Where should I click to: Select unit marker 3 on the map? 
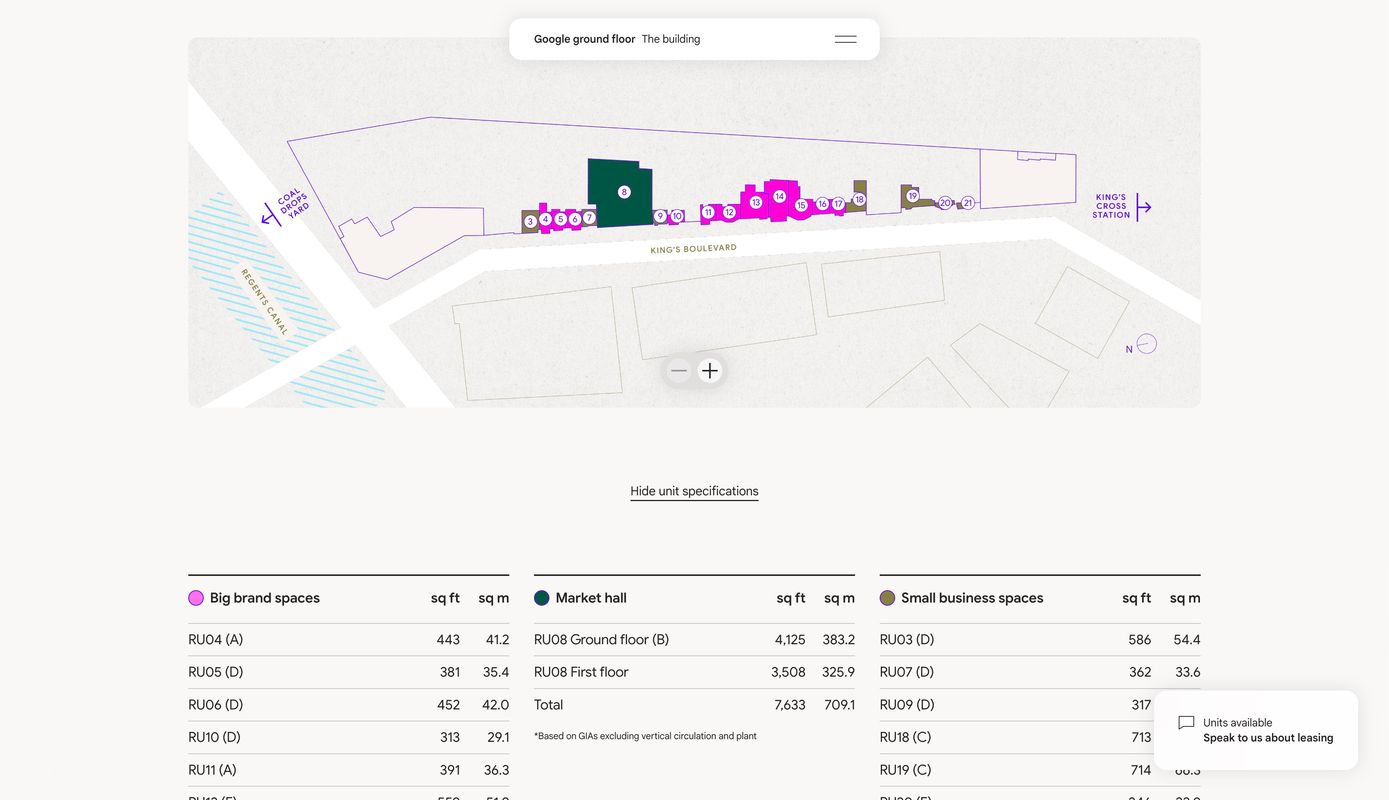click(x=530, y=222)
